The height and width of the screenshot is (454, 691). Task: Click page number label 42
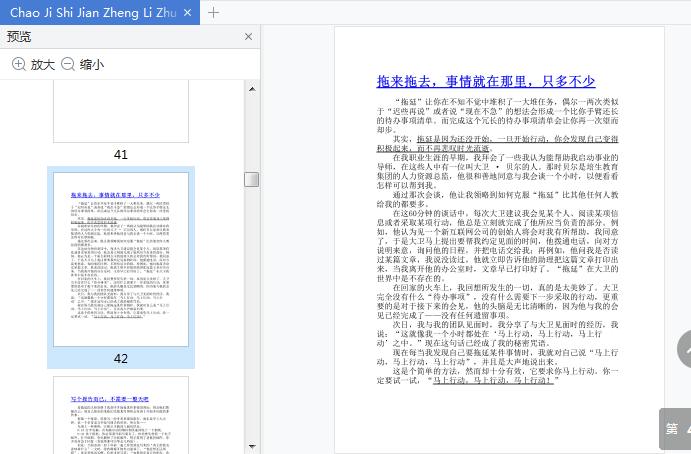(121, 358)
